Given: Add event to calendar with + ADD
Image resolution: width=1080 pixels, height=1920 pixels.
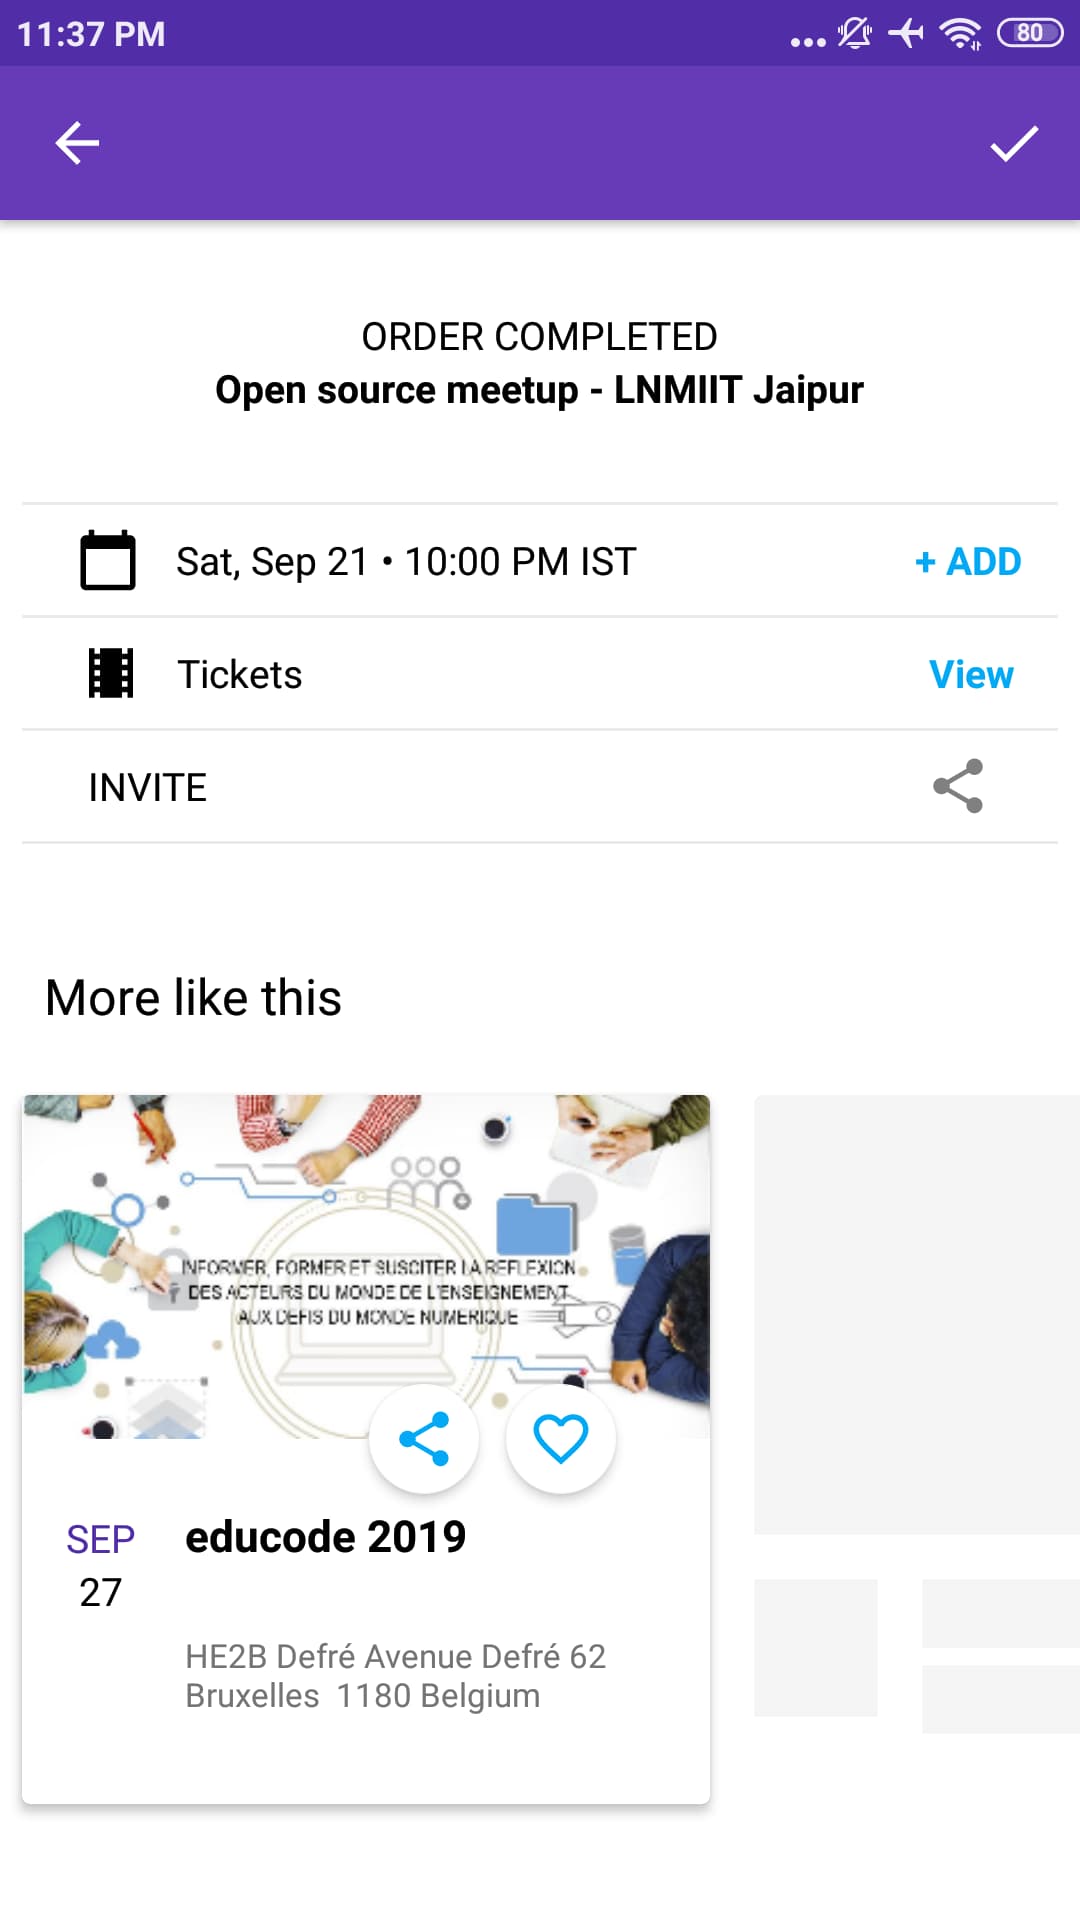Looking at the screenshot, I should click(x=968, y=561).
